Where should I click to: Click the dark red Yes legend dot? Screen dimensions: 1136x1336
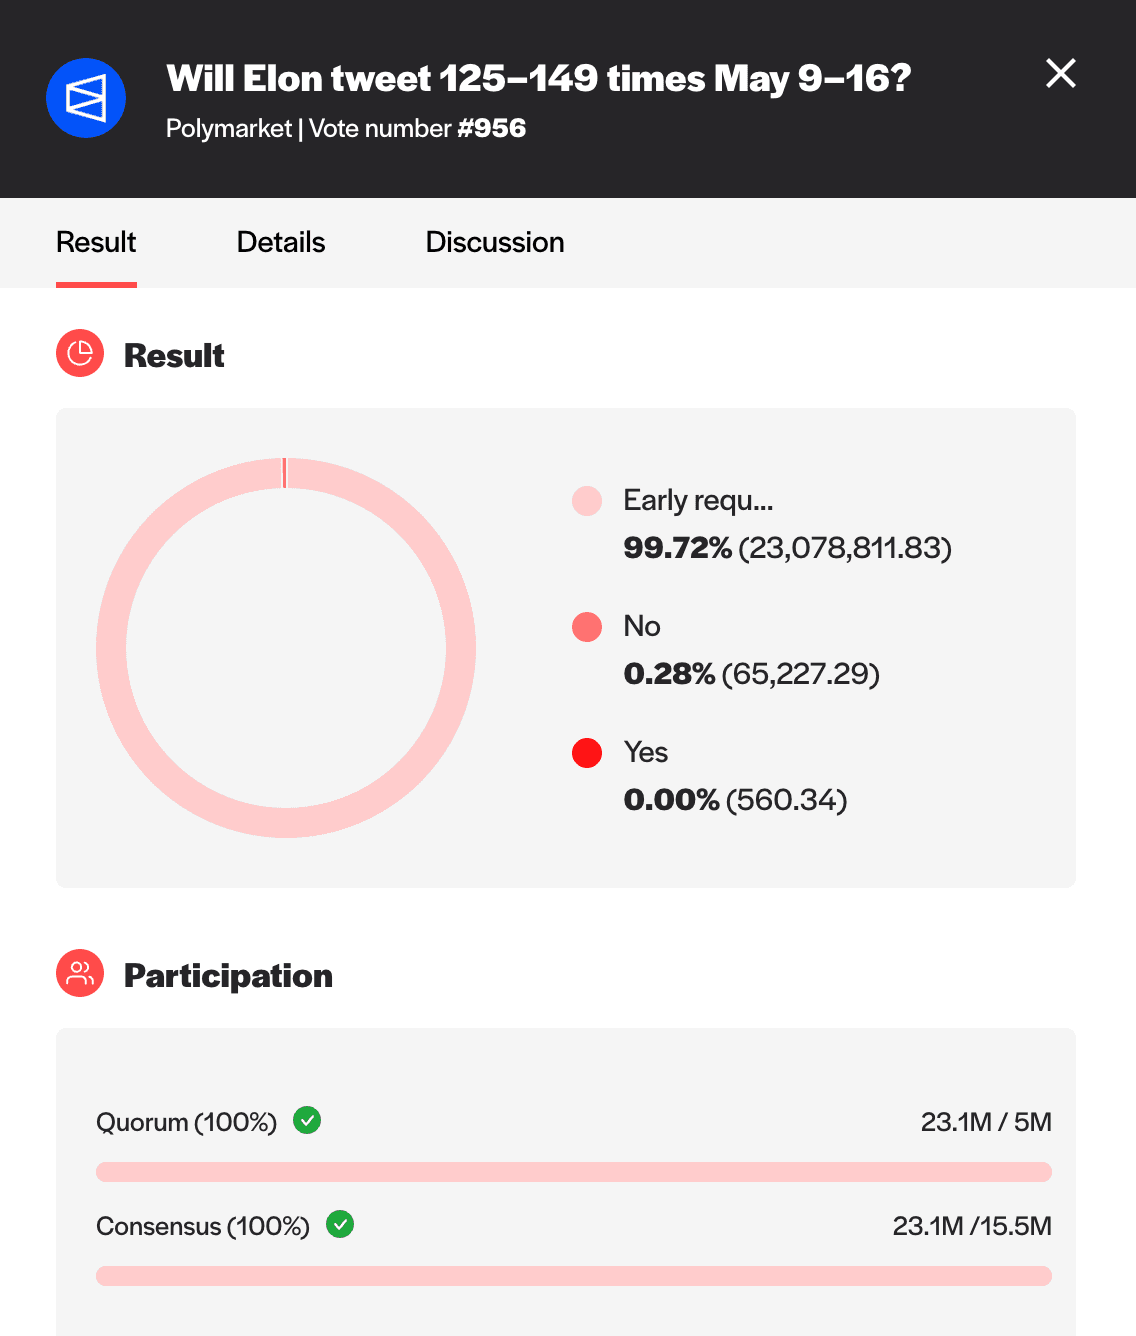pos(587,753)
